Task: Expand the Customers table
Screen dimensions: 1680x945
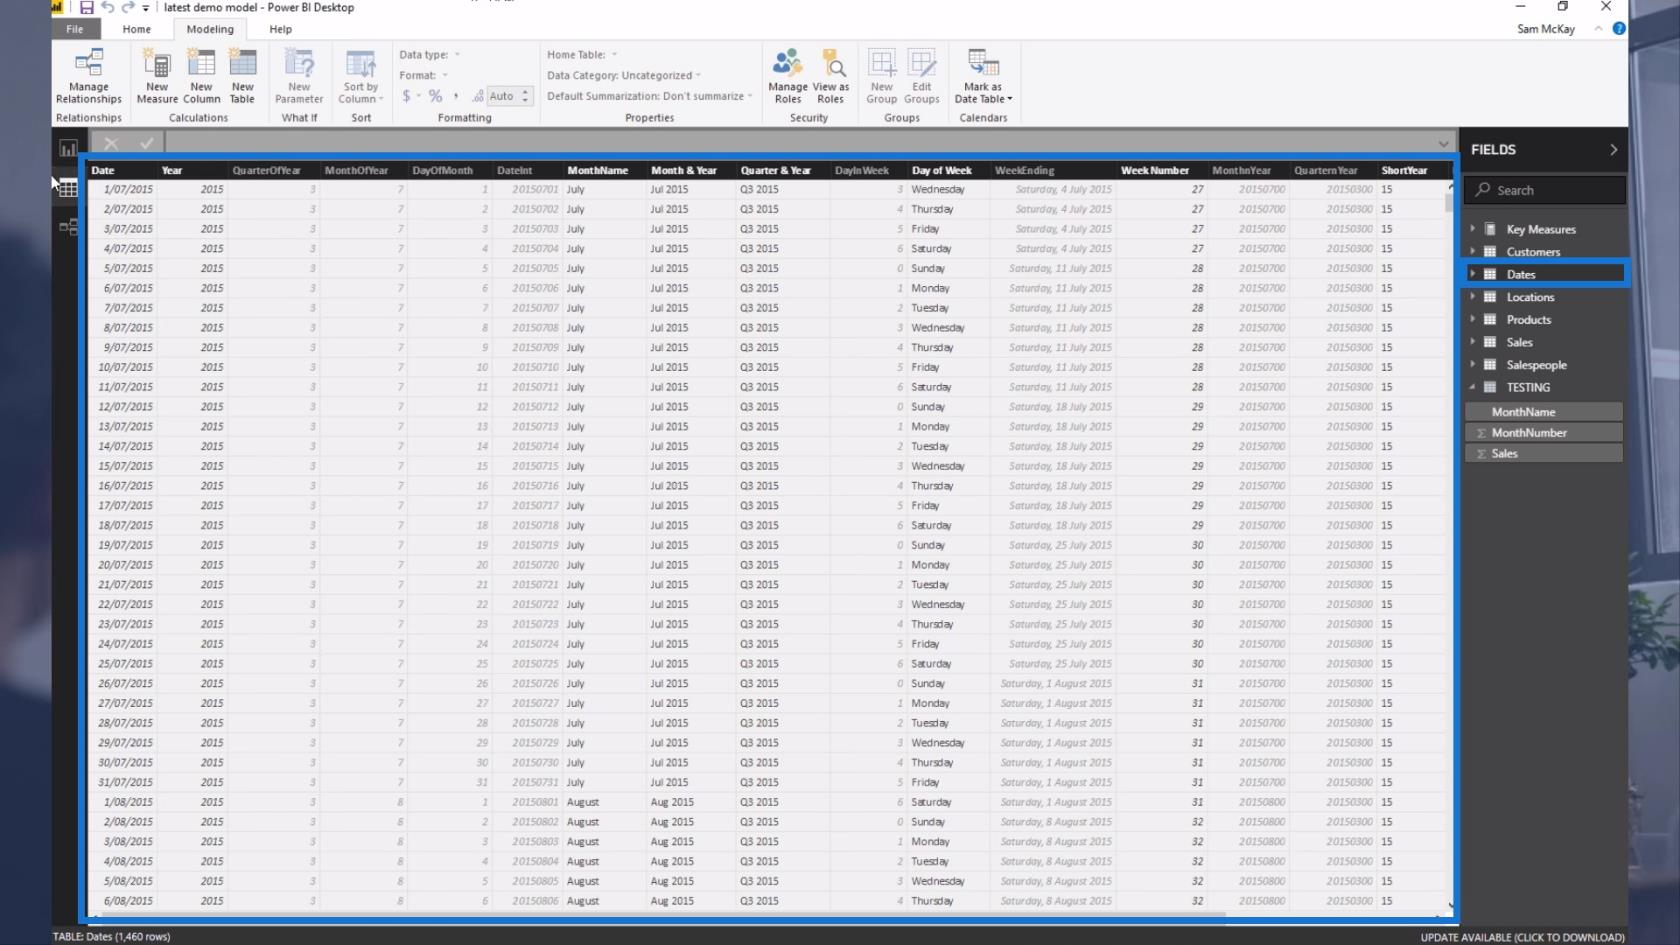Action: coord(1472,252)
